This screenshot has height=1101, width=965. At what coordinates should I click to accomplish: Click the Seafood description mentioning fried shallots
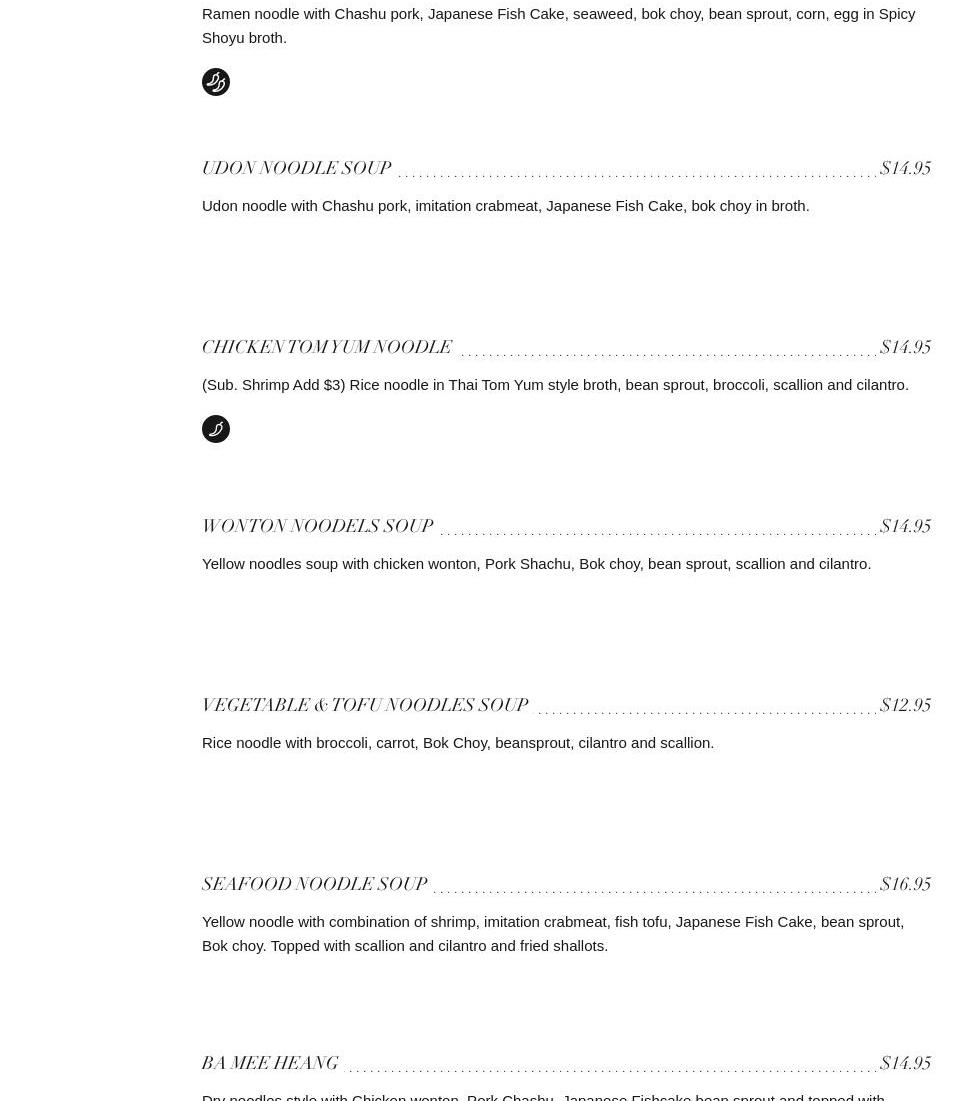coord(552,933)
